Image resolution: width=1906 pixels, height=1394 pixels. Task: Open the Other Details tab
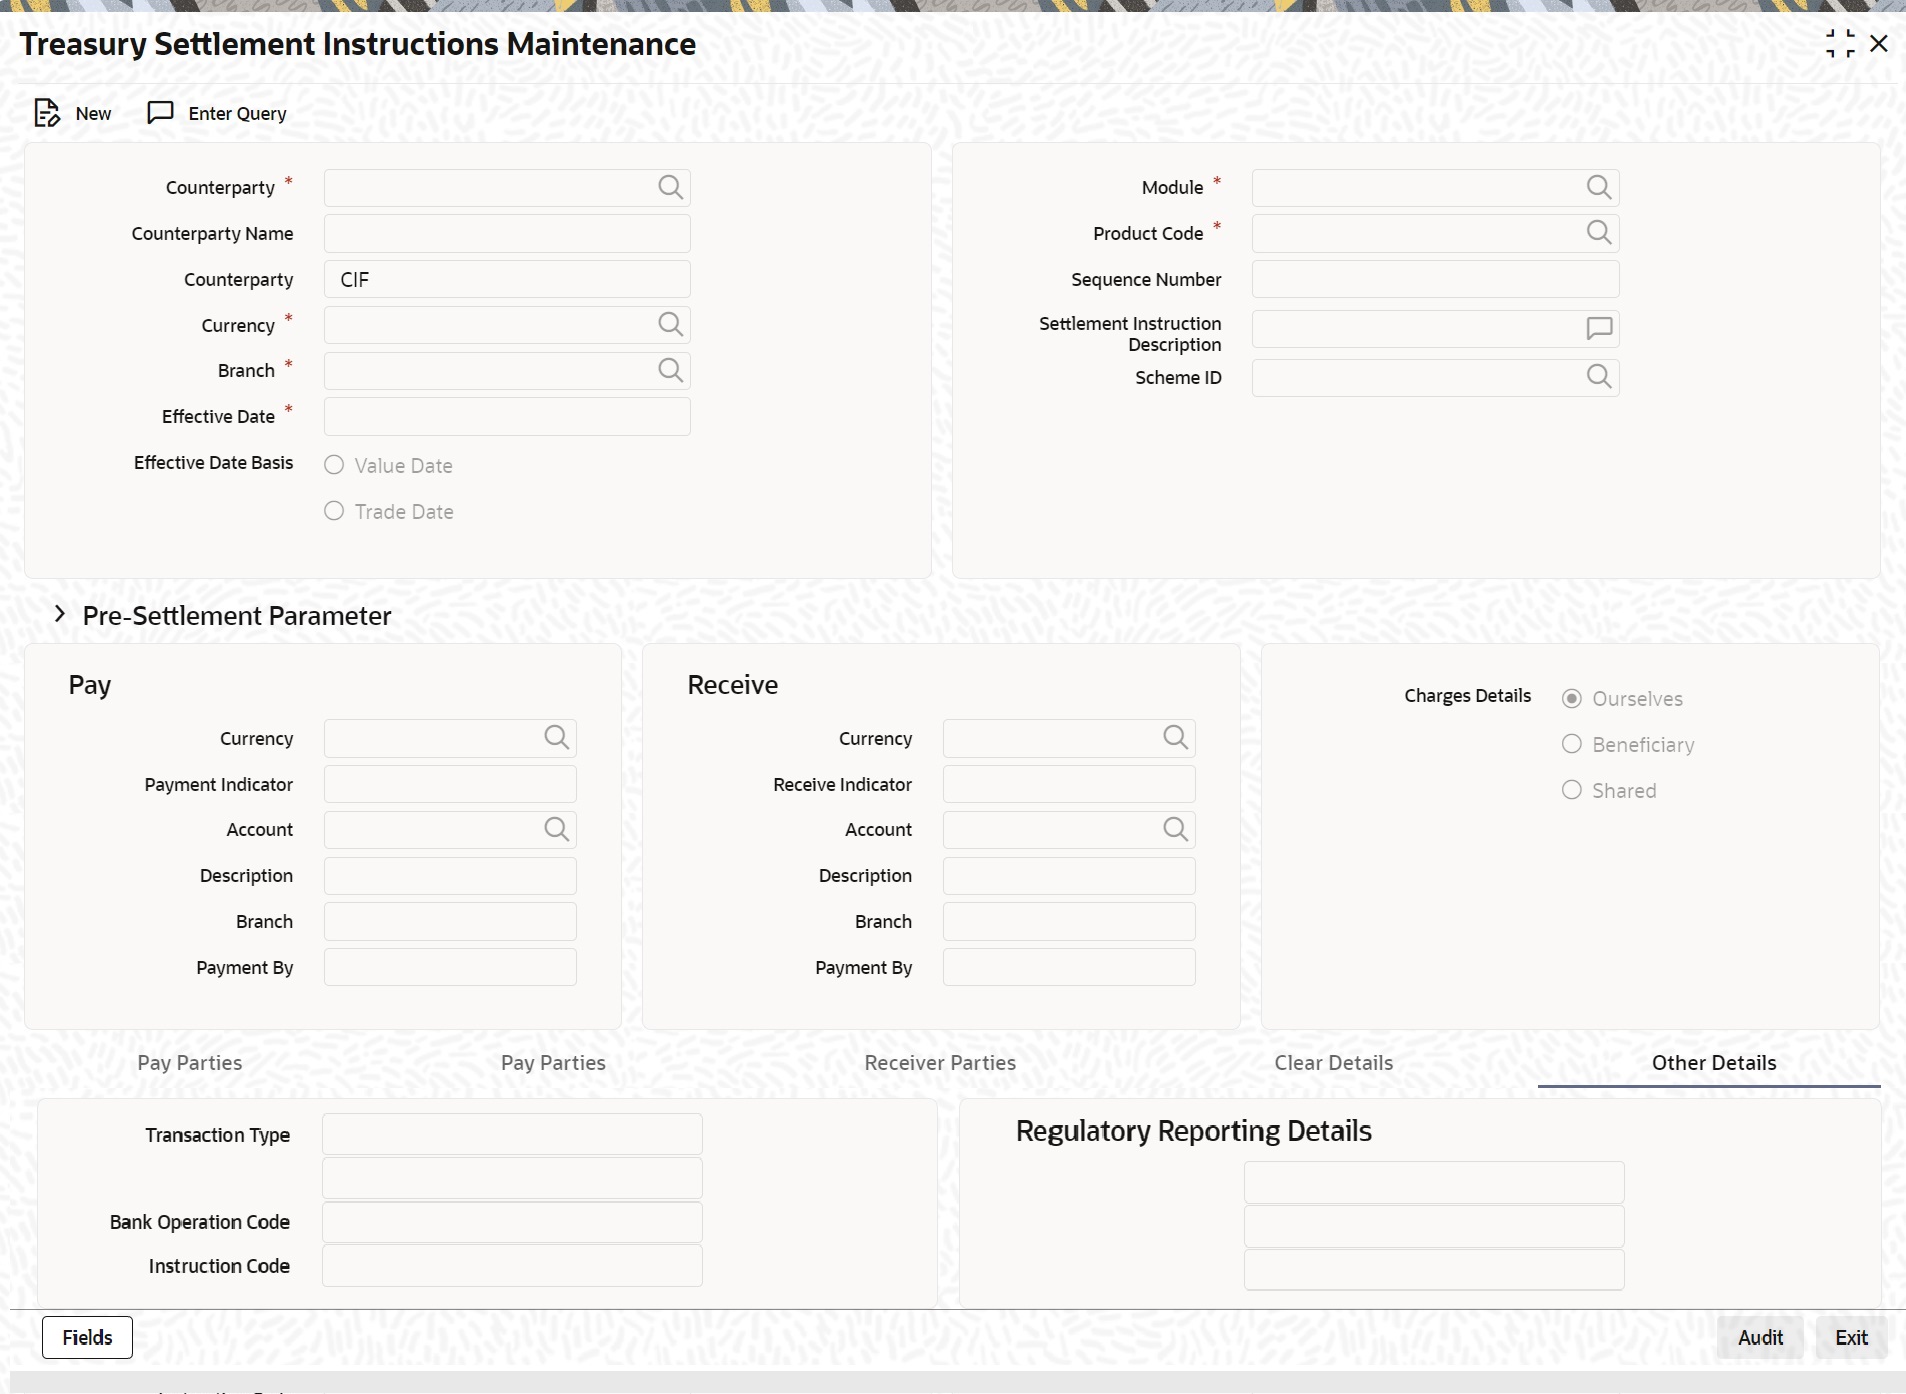pyautogui.click(x=1714, y=1063)
